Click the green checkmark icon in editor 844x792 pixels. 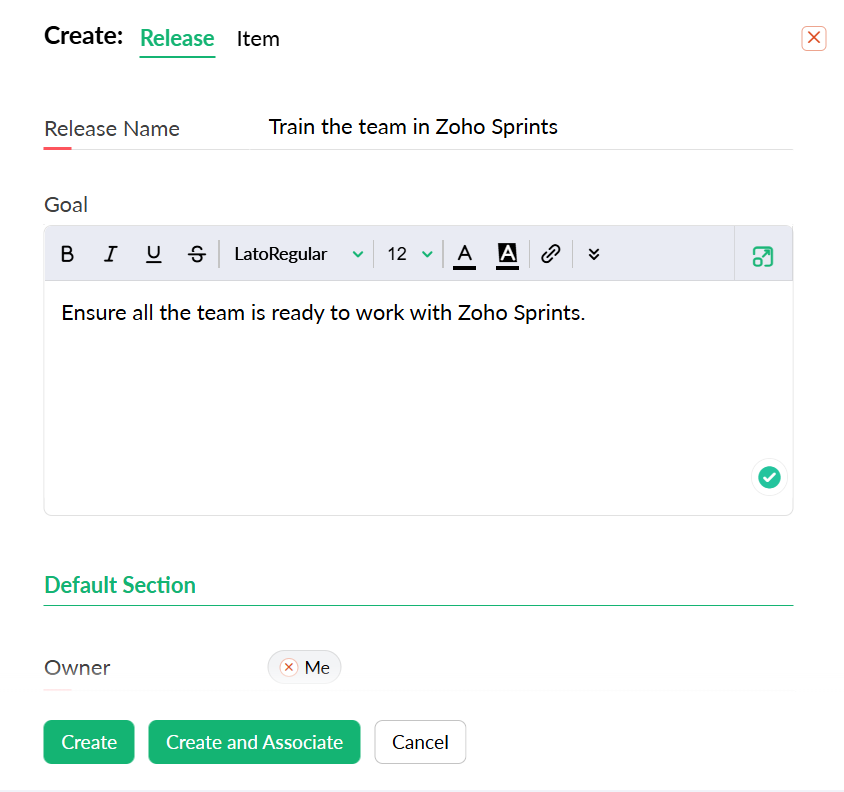point(768,477)
